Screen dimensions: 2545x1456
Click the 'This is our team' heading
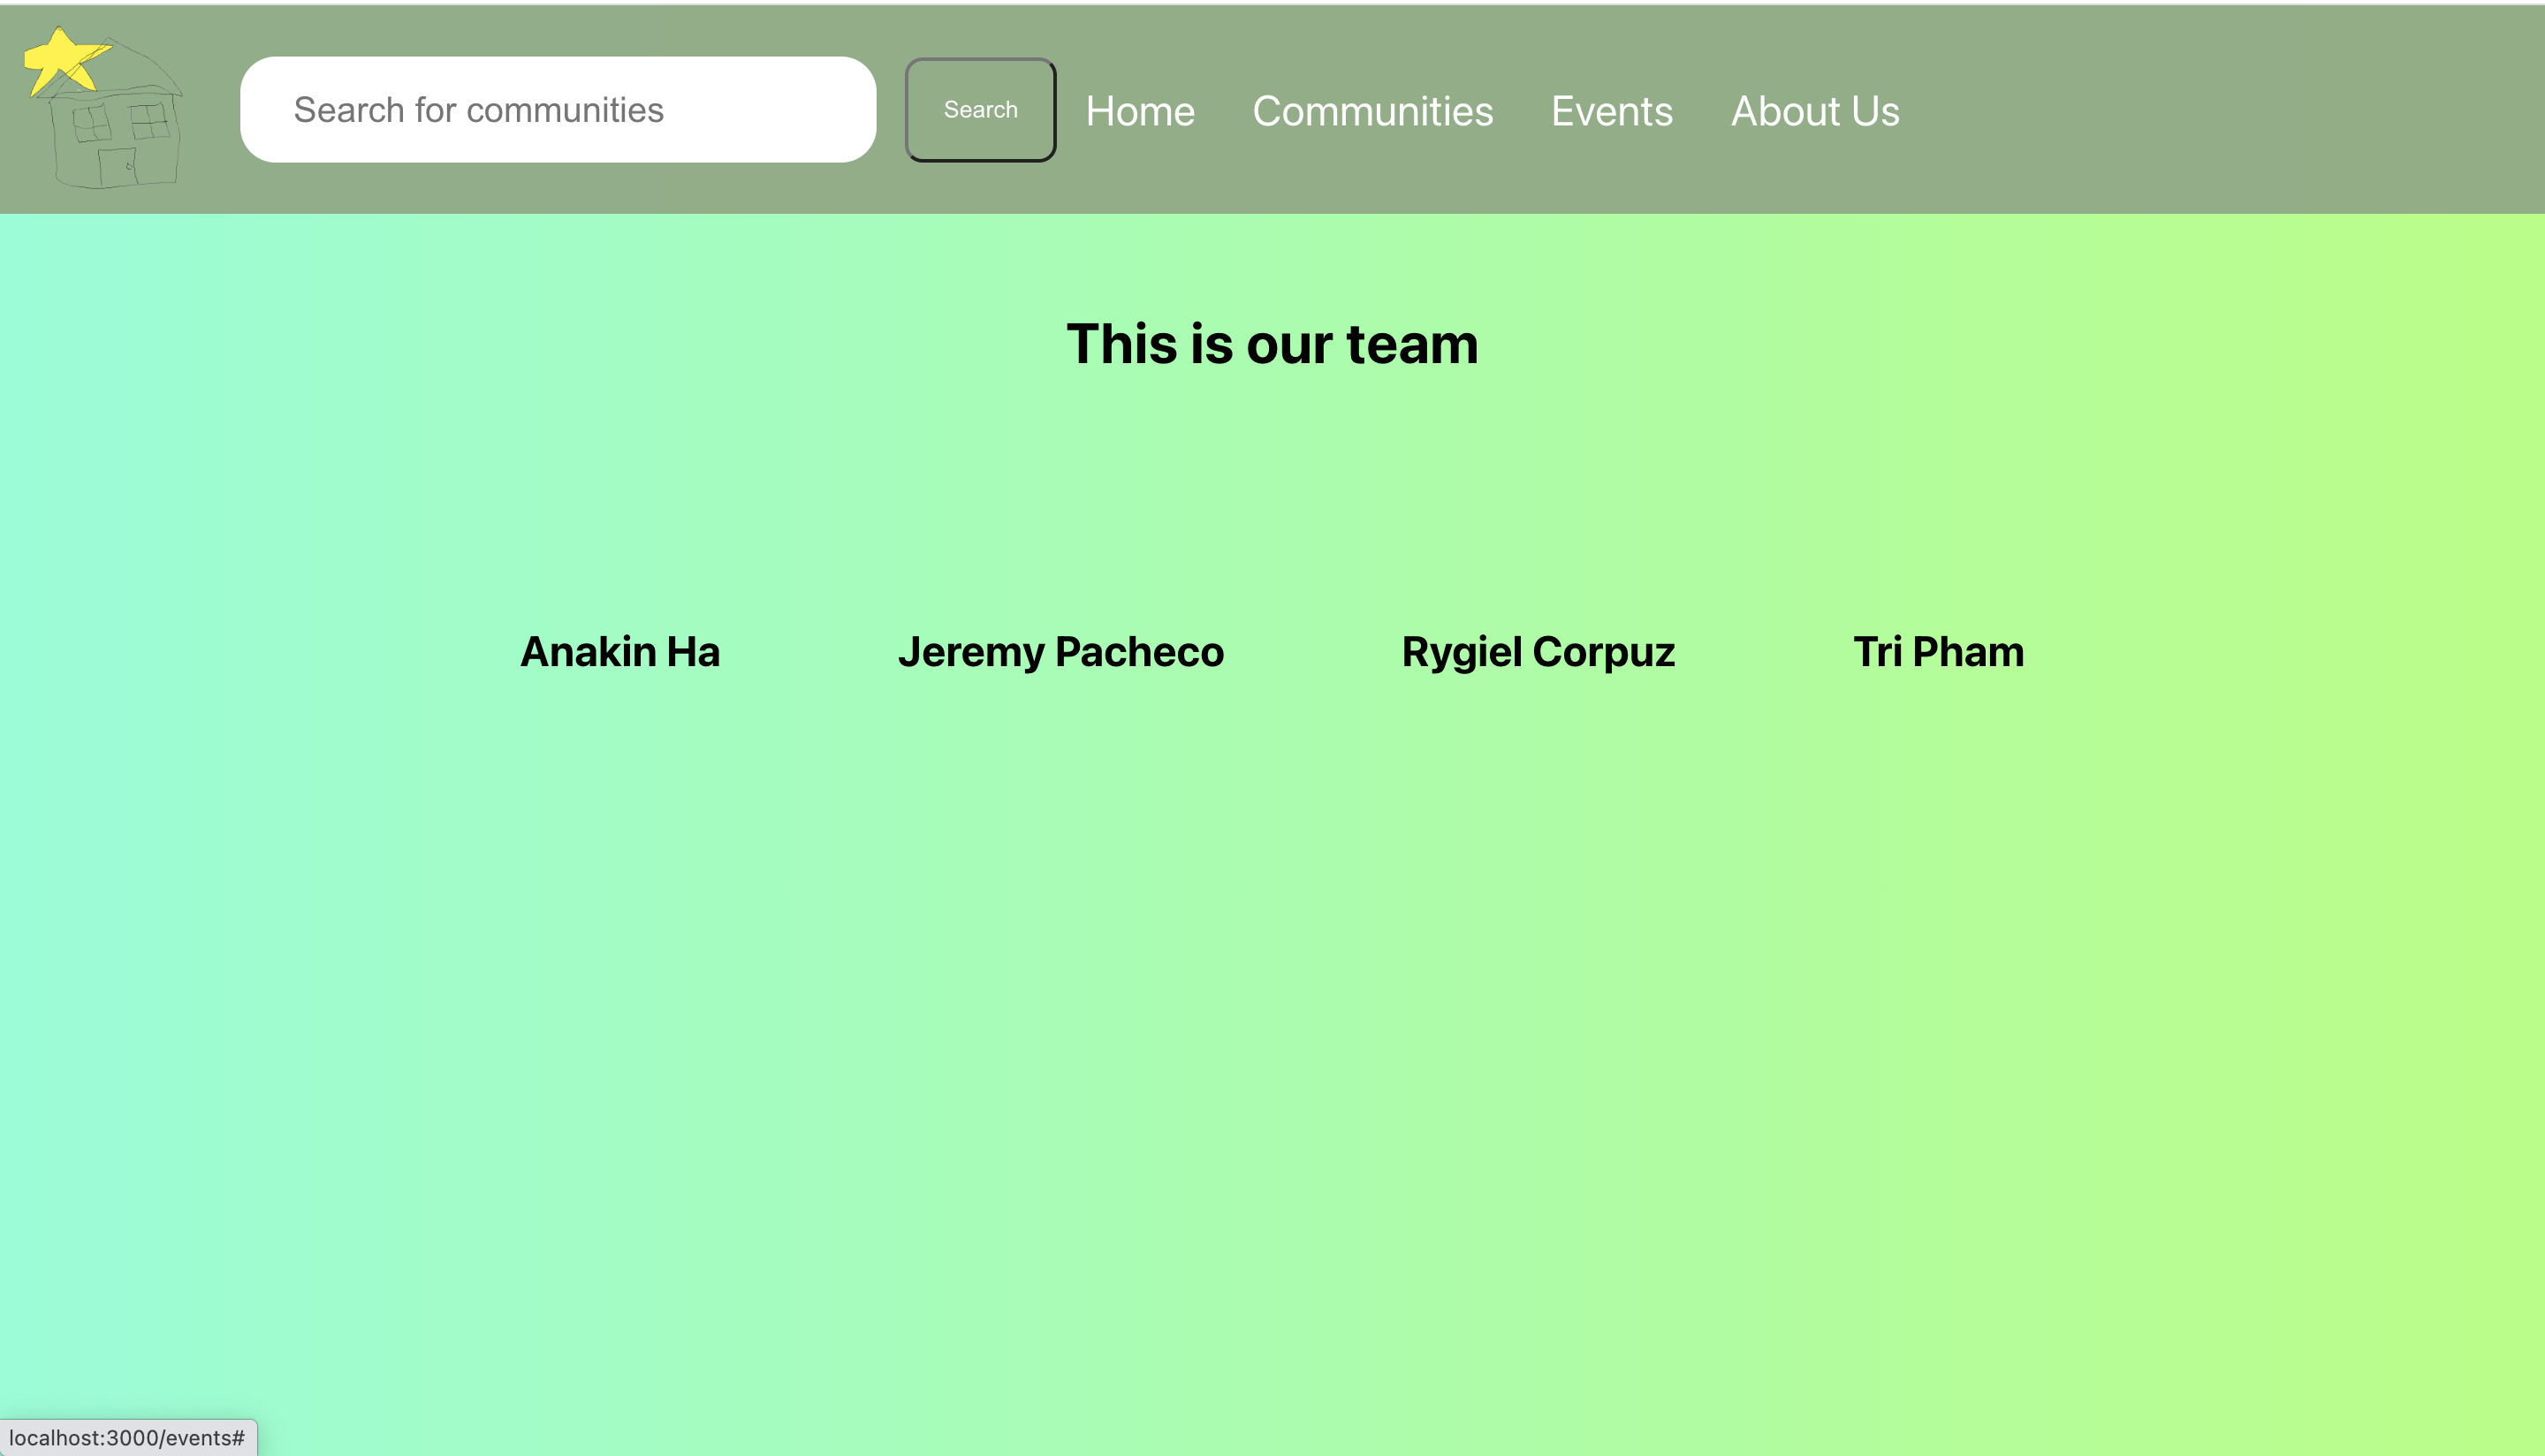point(1271,344)
